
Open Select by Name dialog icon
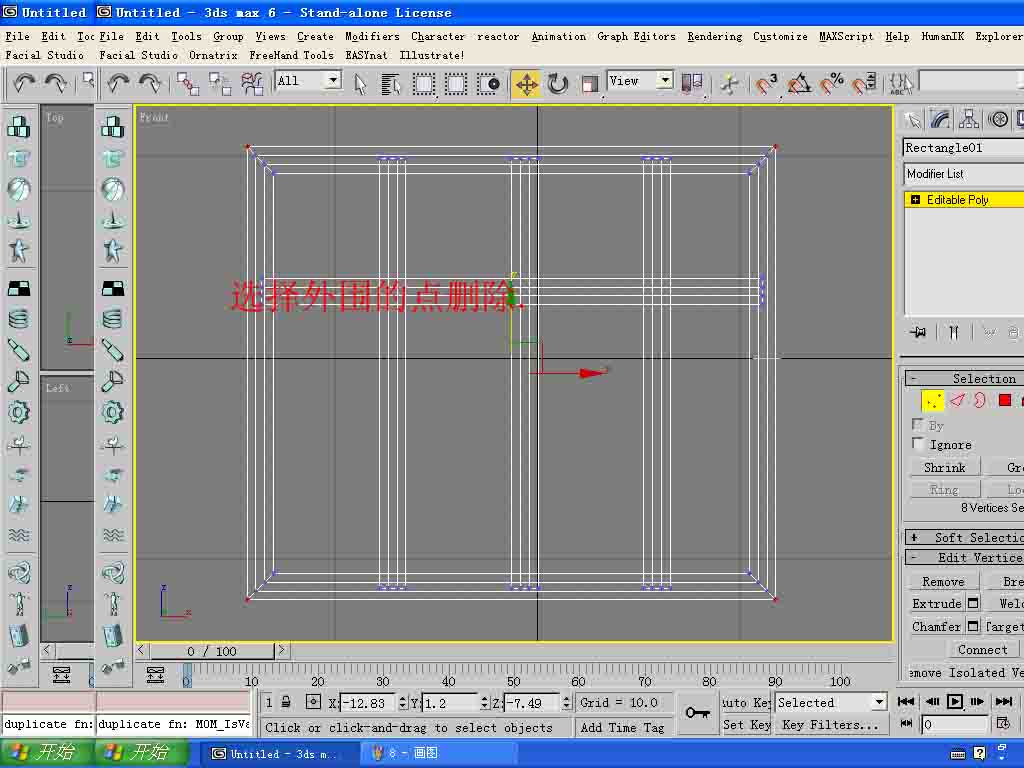pyautogui.click(x=391, y=84)
